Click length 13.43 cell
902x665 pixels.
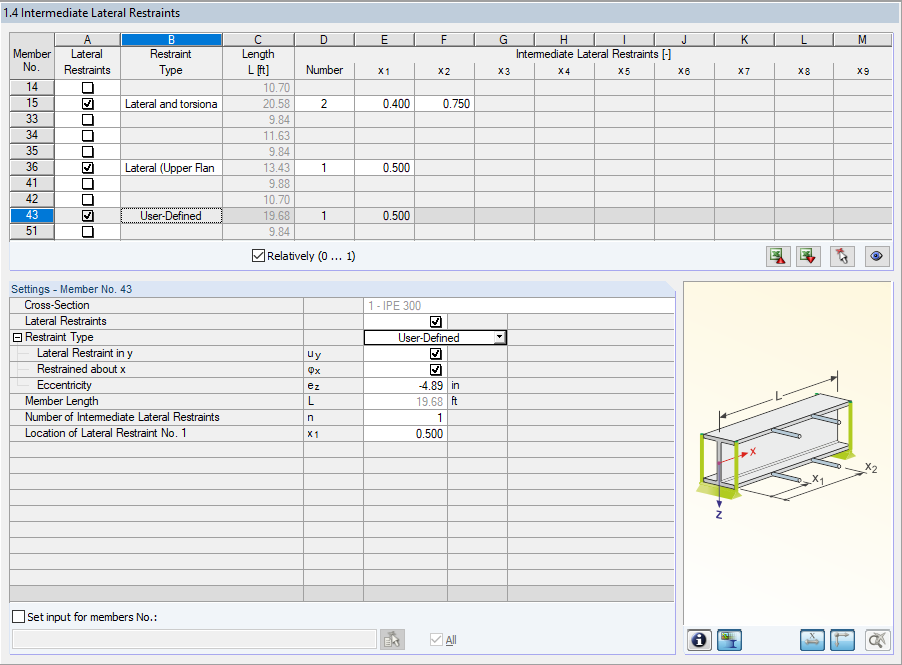pyautogui.click(x=258, y=167)
